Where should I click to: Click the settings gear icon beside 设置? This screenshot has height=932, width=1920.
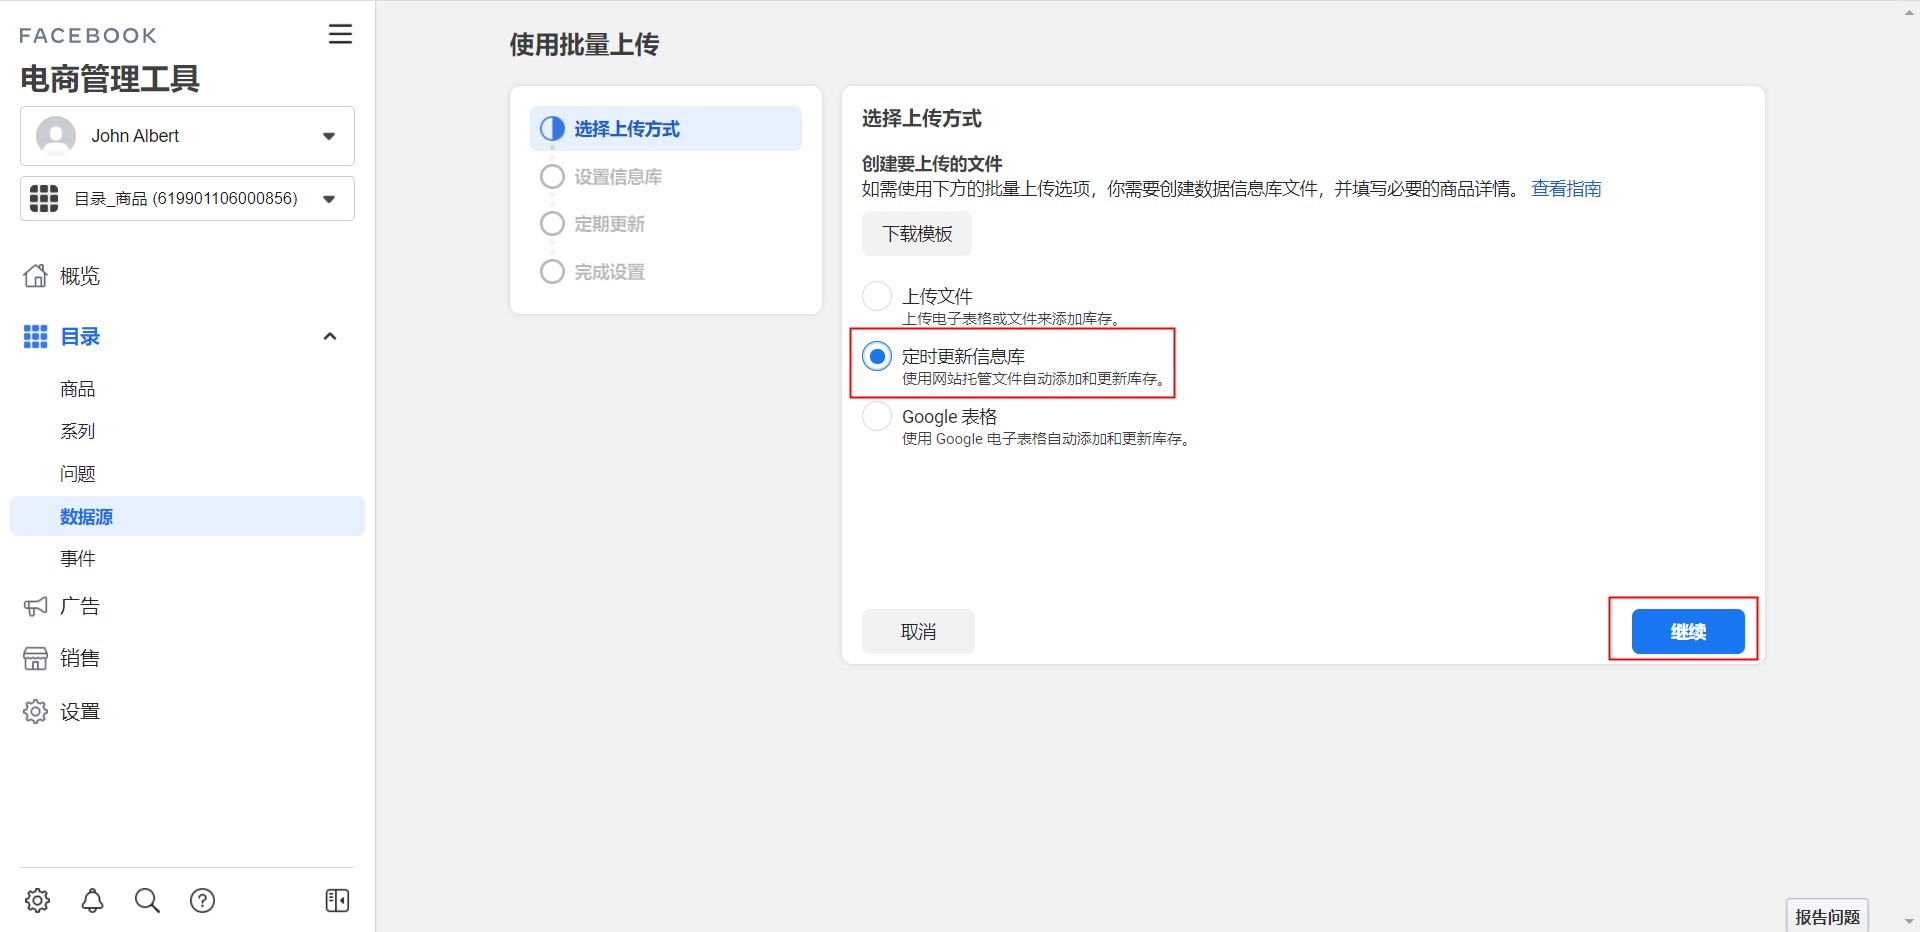[35, 711]
